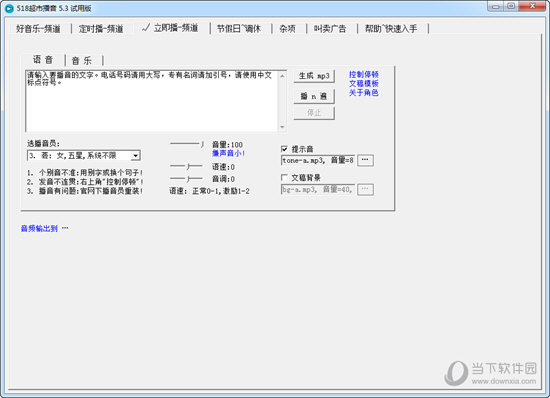Image resolution: width=550 pixels, height=398 pixels.
Task: Enable the 文稿背景 checkbox
Action: 284,178
